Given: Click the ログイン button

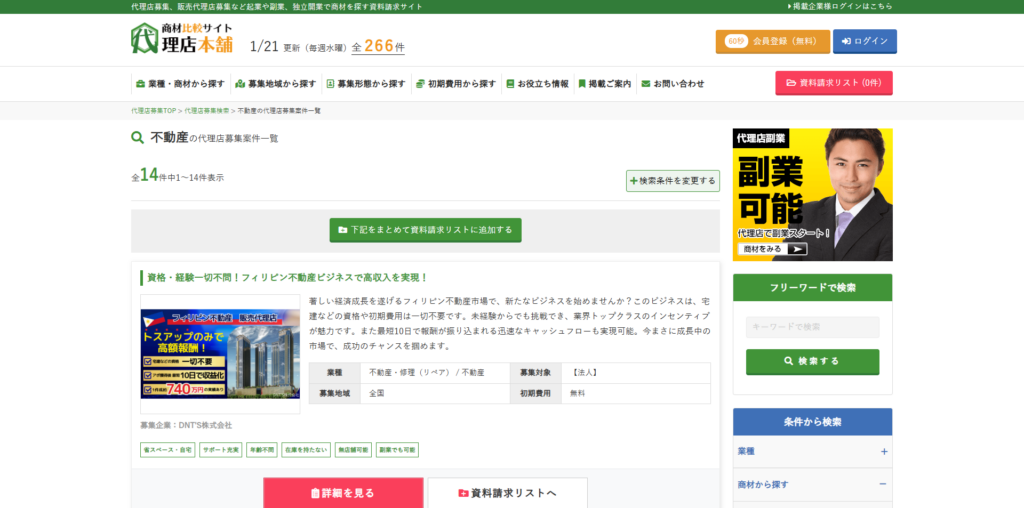Looking at the screenshot, I should coord(864,41).
